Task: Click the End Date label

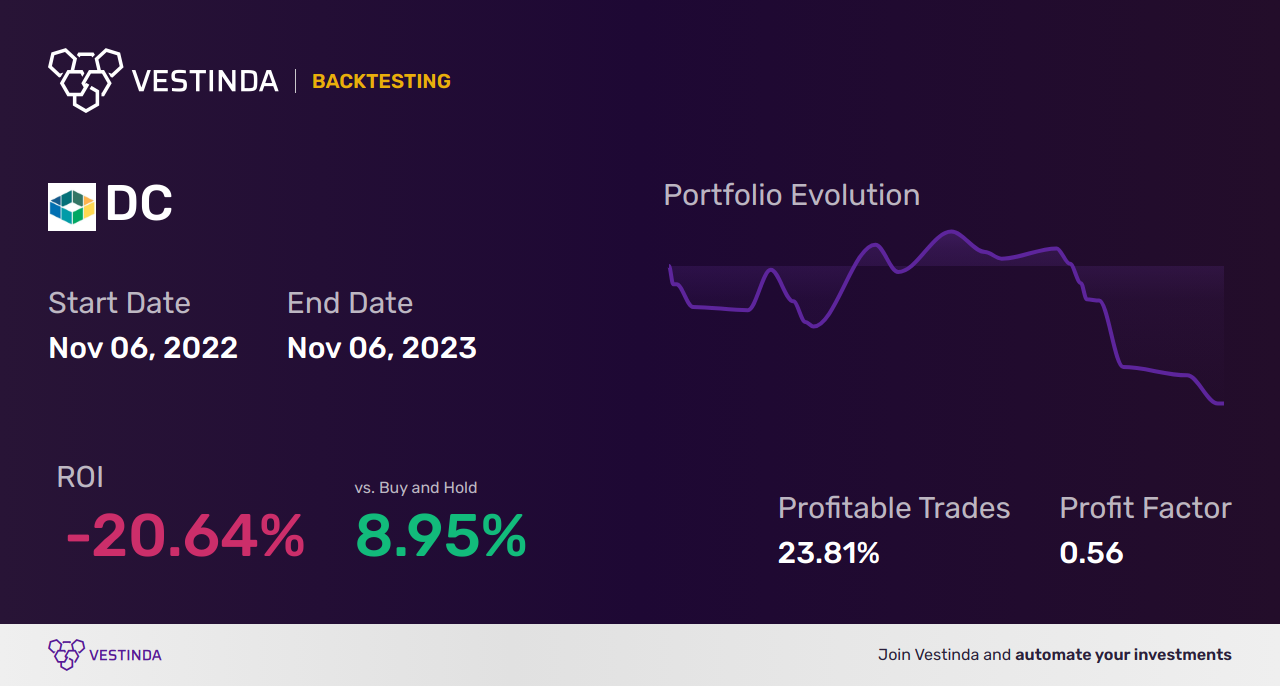Action: (x=350, y=303)
